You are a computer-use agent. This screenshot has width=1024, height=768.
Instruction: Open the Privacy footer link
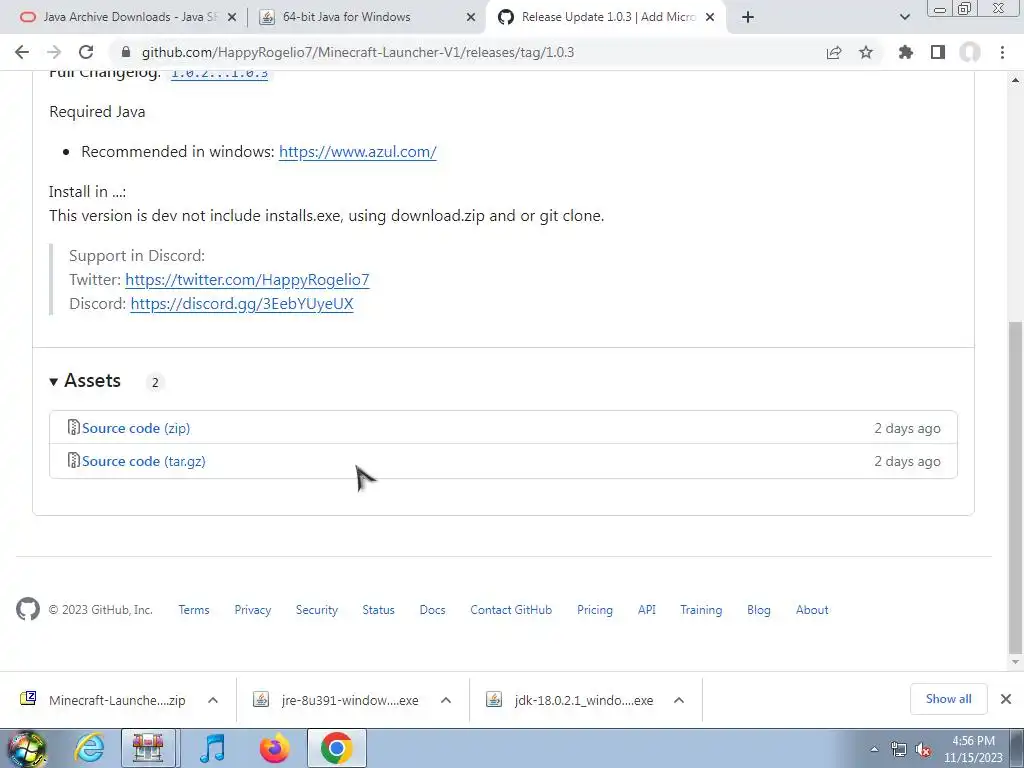click(253, 610)
